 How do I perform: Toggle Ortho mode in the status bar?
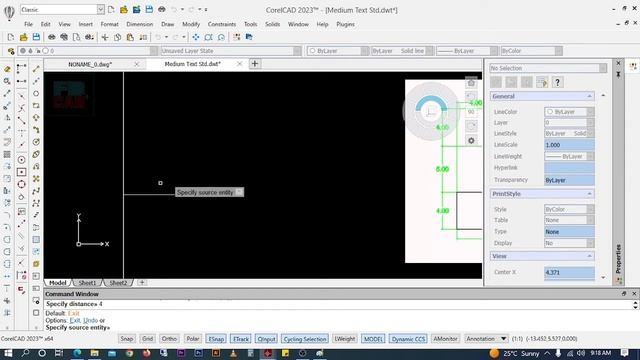pos(169,339)
